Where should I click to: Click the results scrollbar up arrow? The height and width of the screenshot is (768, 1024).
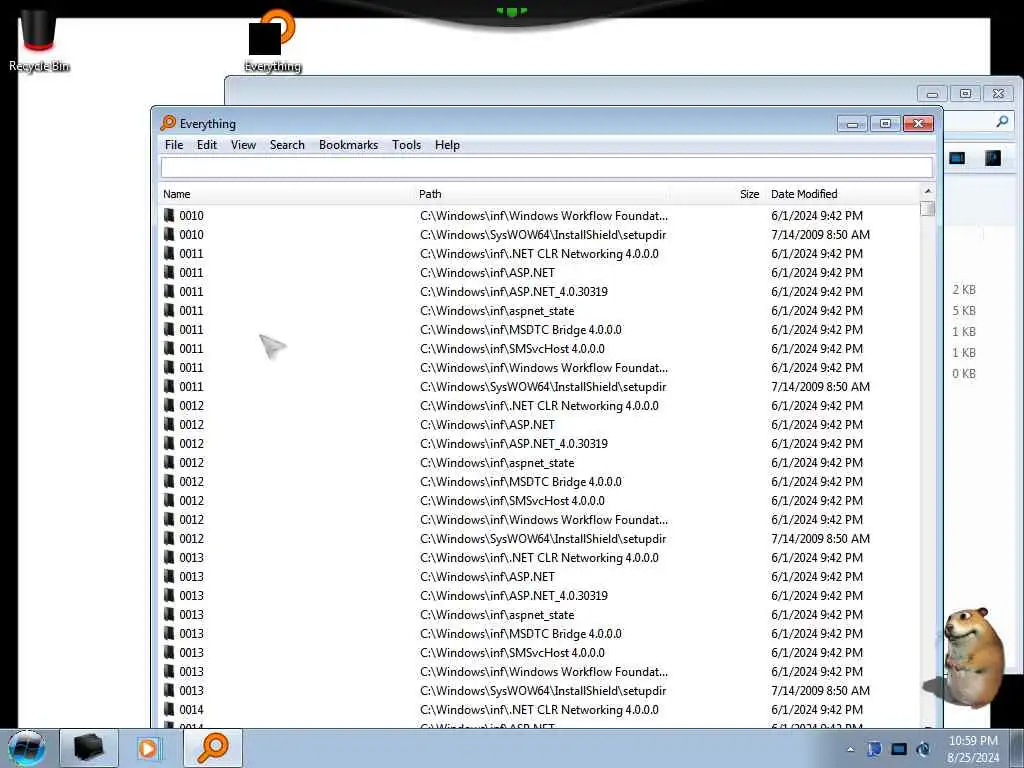pos(927,191)
